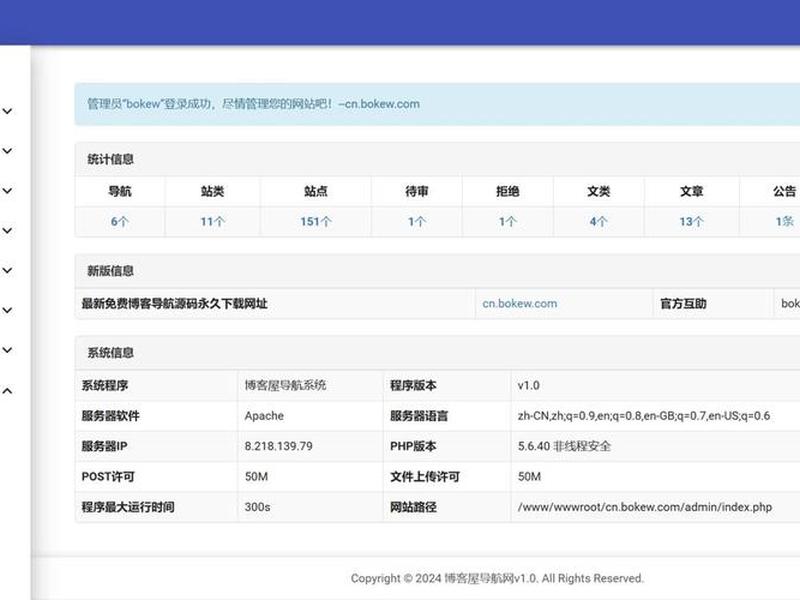Open the 1个 link under 拒绝
The height and width of the screenshot is (600, 800).
pyautogui.click(x=508, y=221)
